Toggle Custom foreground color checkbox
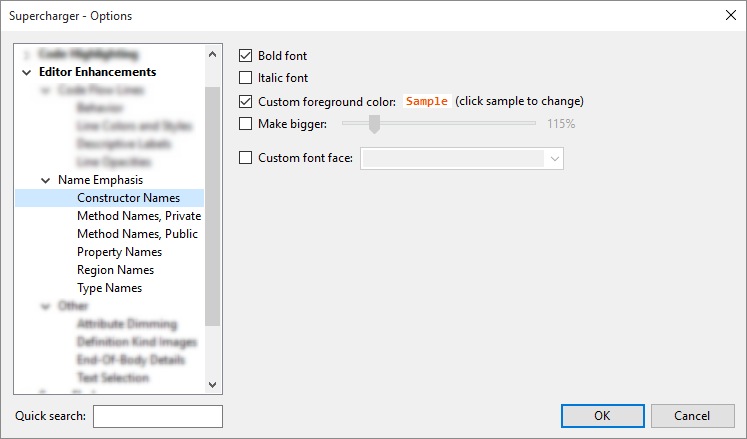This screenshot has height=439, width=747. click(x=245, y=101)
